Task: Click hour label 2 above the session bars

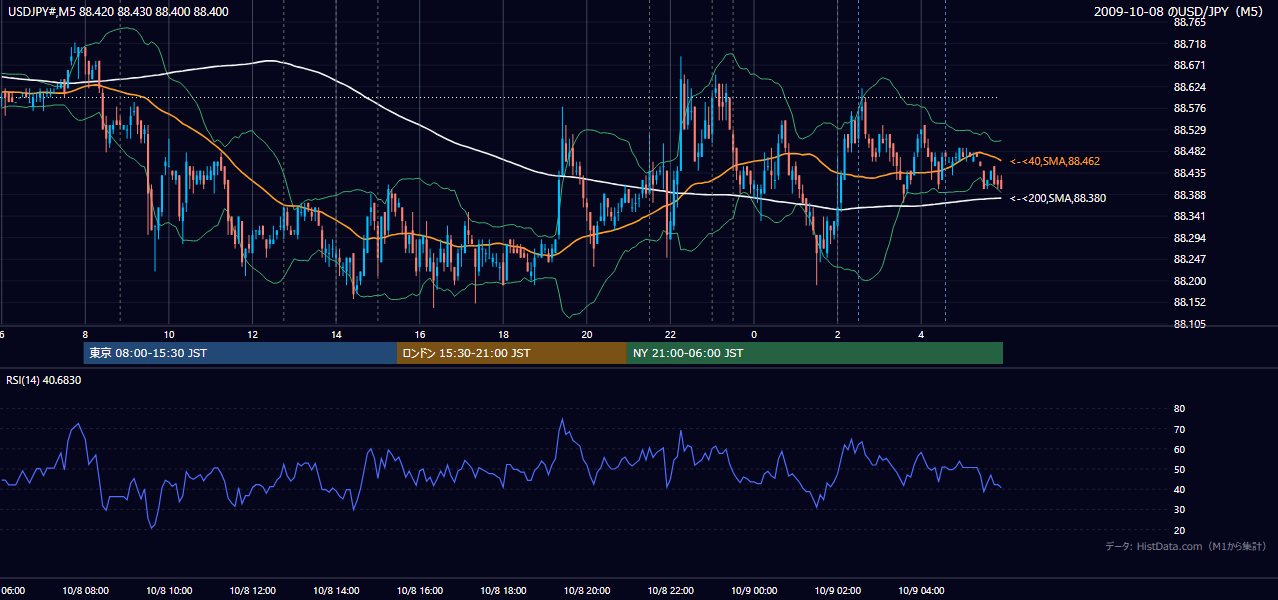Action: click(837, 334)
